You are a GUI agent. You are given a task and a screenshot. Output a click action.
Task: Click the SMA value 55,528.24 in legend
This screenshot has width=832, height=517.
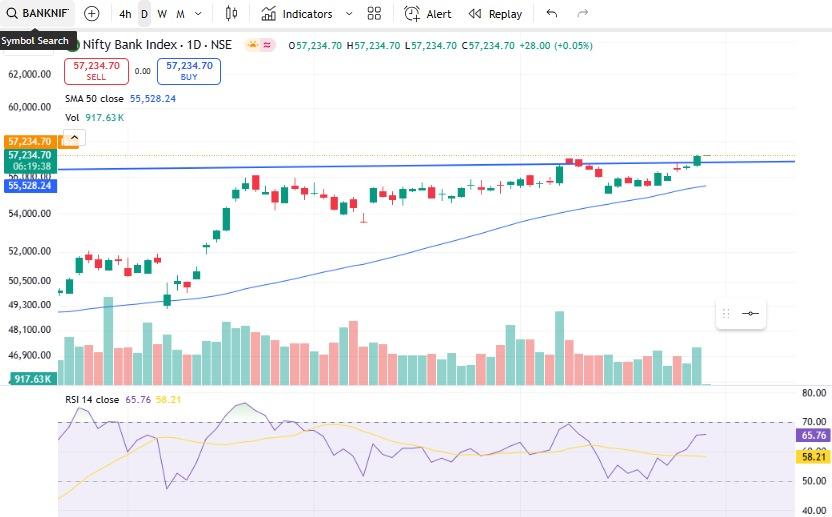pos(153,99)
